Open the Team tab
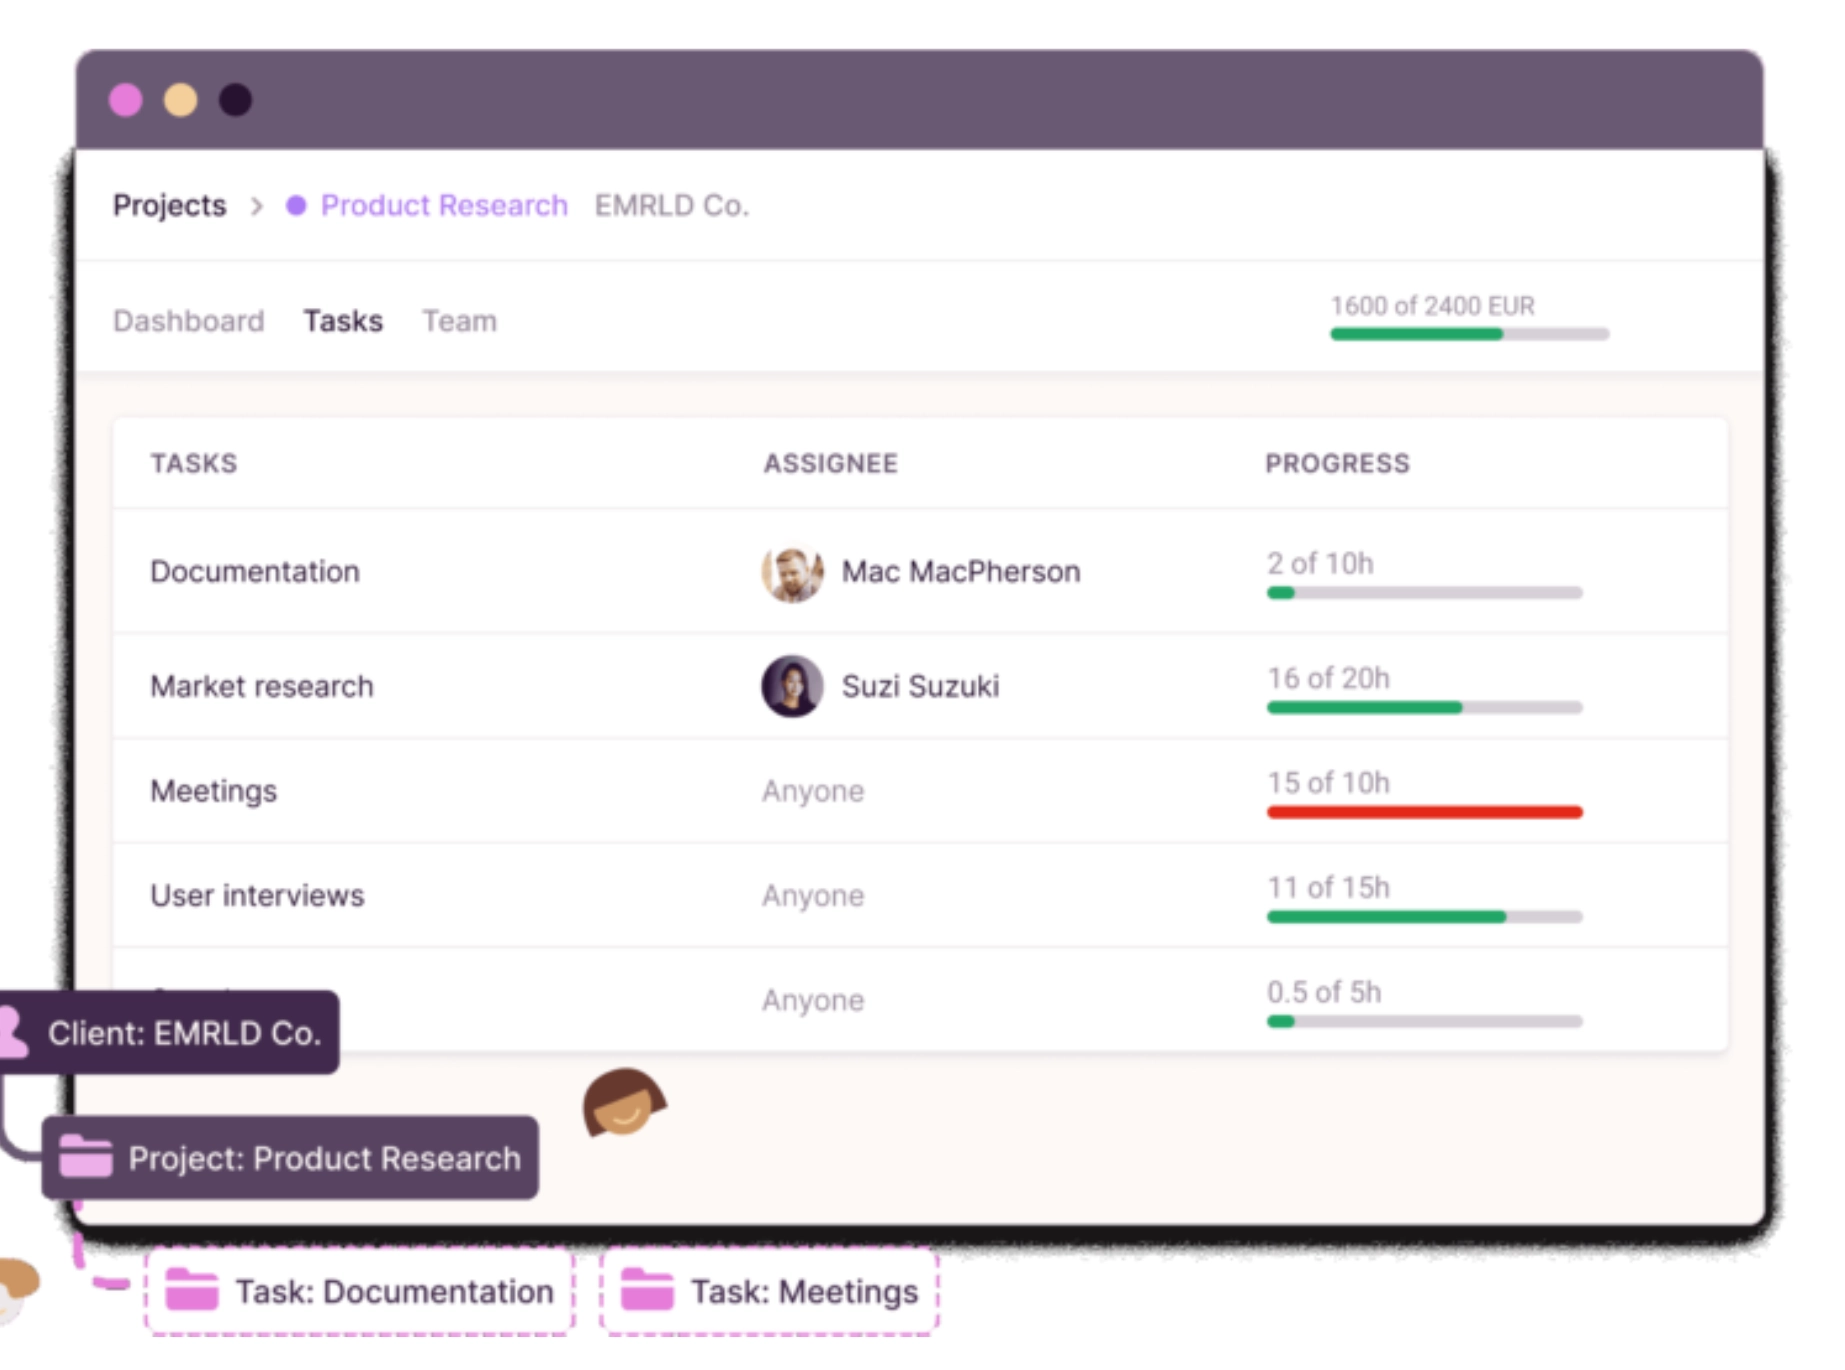1845x1370 pixels. pos(459,321)
